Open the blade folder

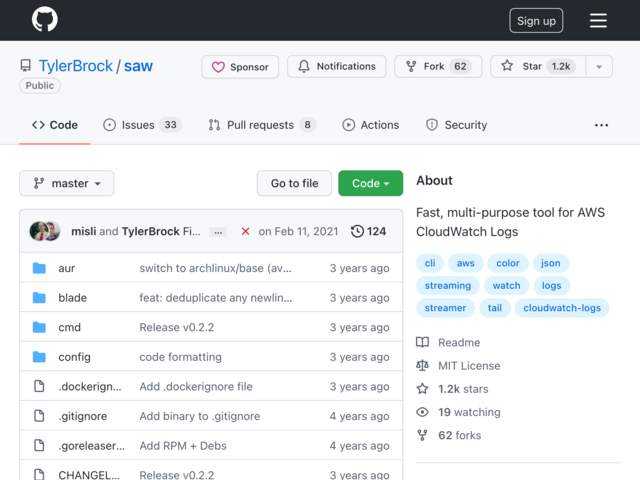click(x=73, y=298)
